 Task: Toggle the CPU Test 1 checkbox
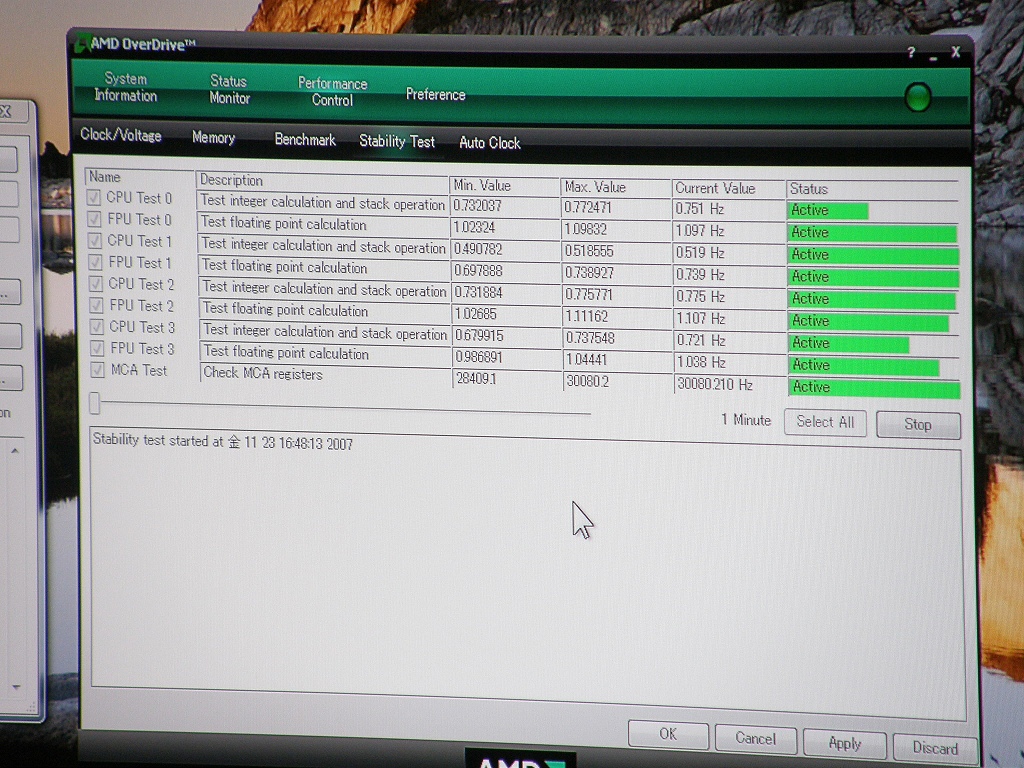point(95,240)
